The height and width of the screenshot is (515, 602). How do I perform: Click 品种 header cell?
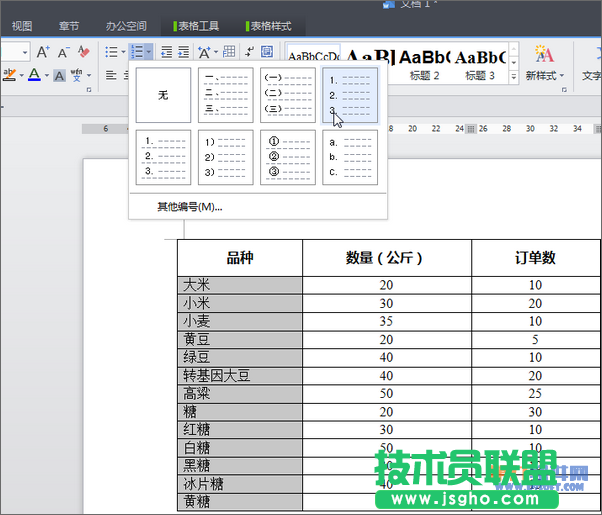coord(240,258)
